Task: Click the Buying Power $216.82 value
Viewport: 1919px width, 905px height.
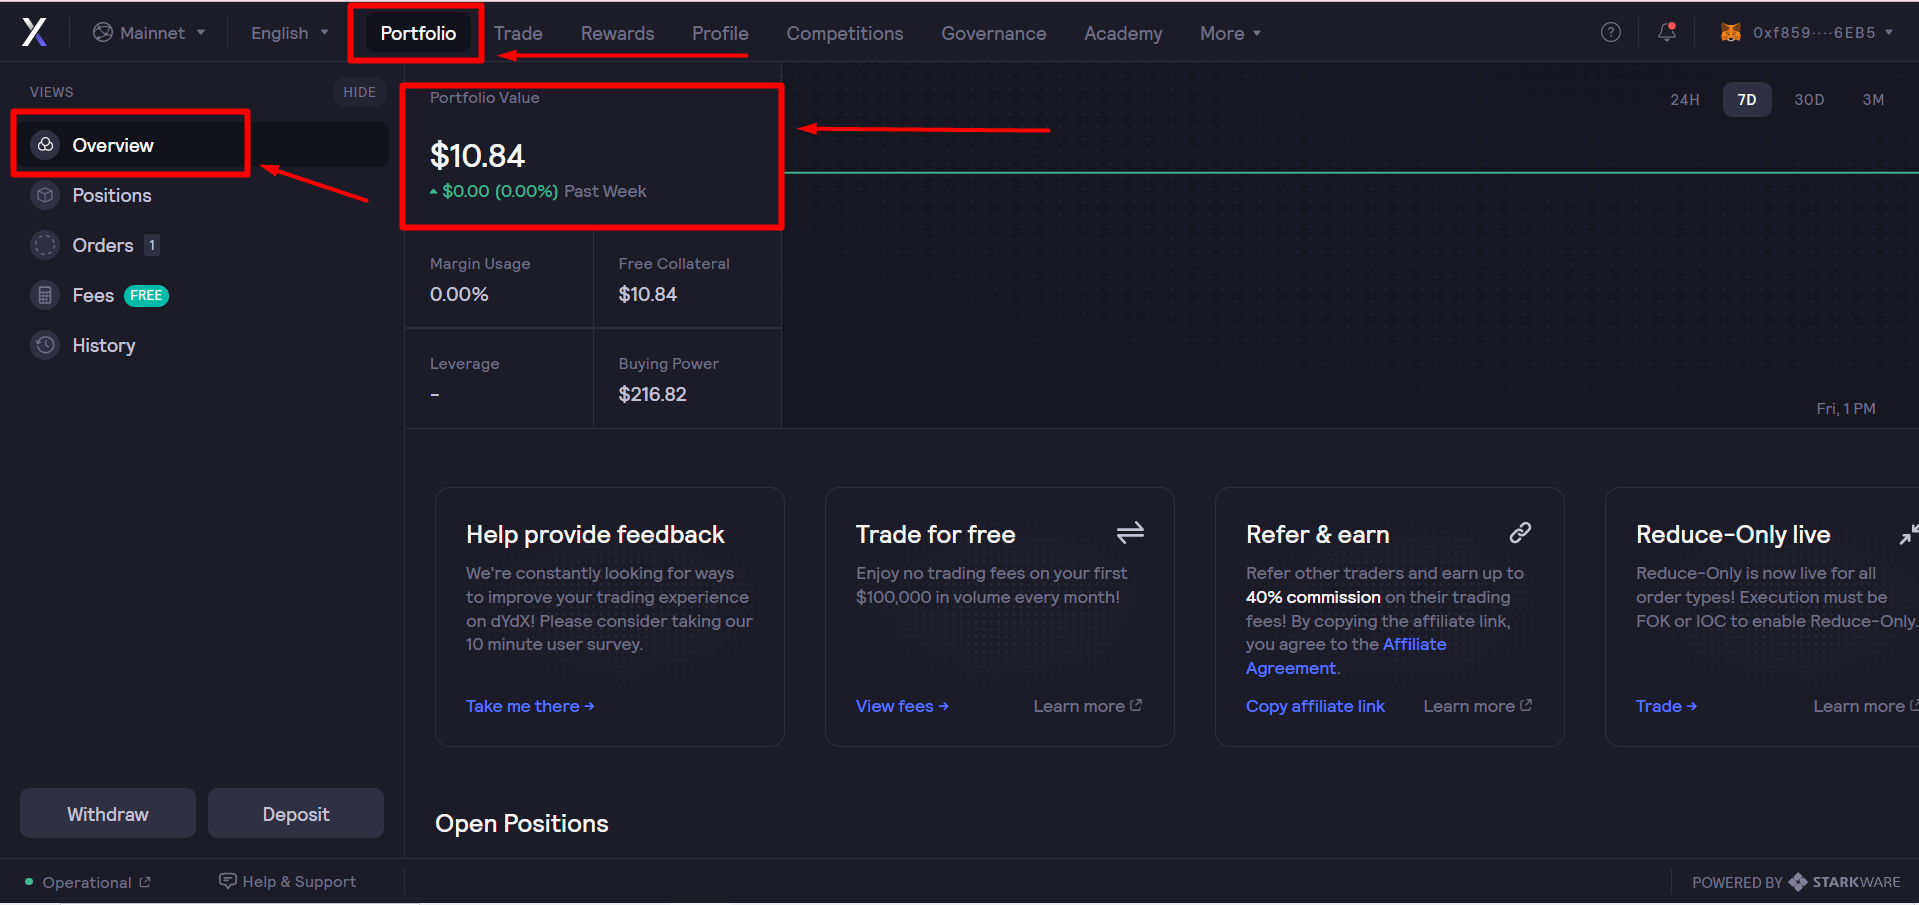Action: (x=652, y=394)
